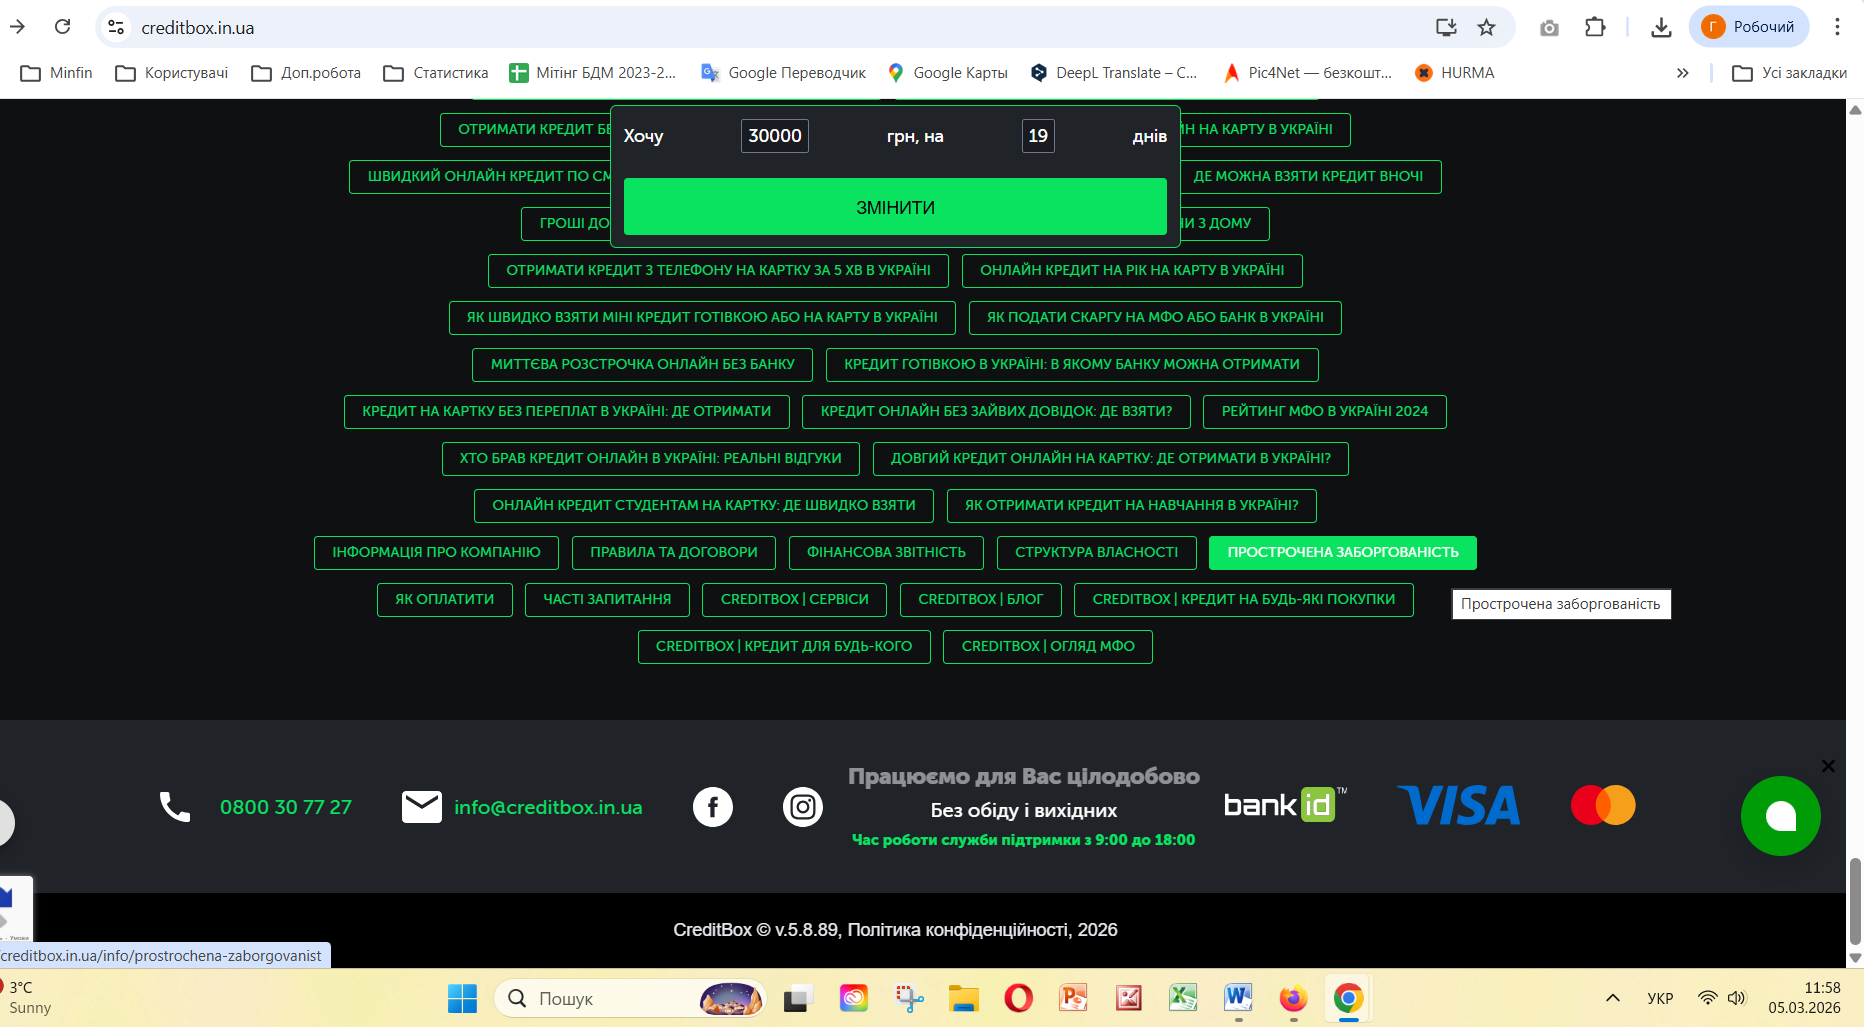Click the taskbar Пошук search box
Viewport: 1864px width, 1027px height.
click(630, 998)
